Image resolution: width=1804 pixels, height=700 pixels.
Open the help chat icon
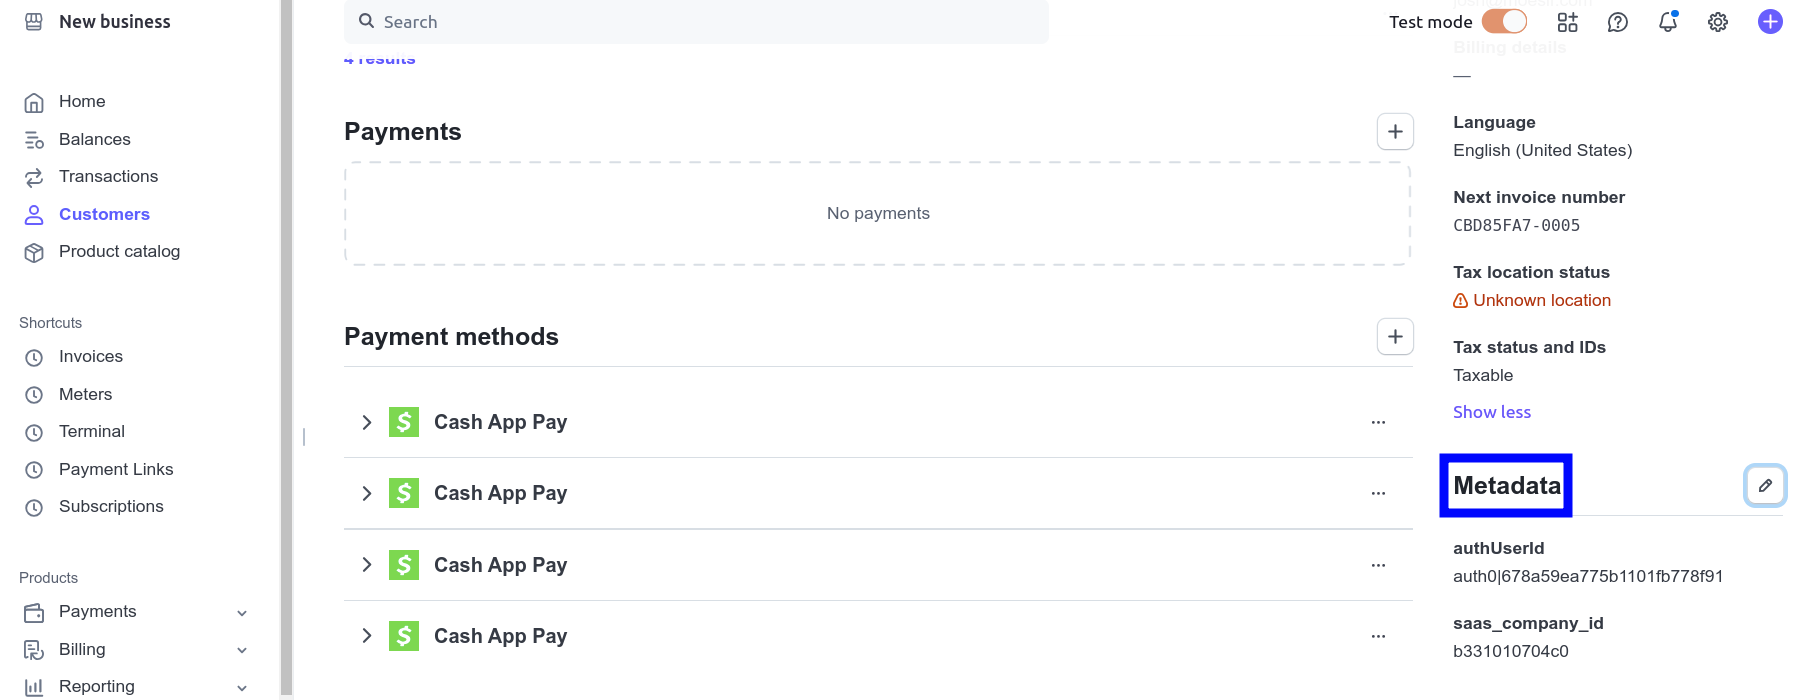point(1618,22)
